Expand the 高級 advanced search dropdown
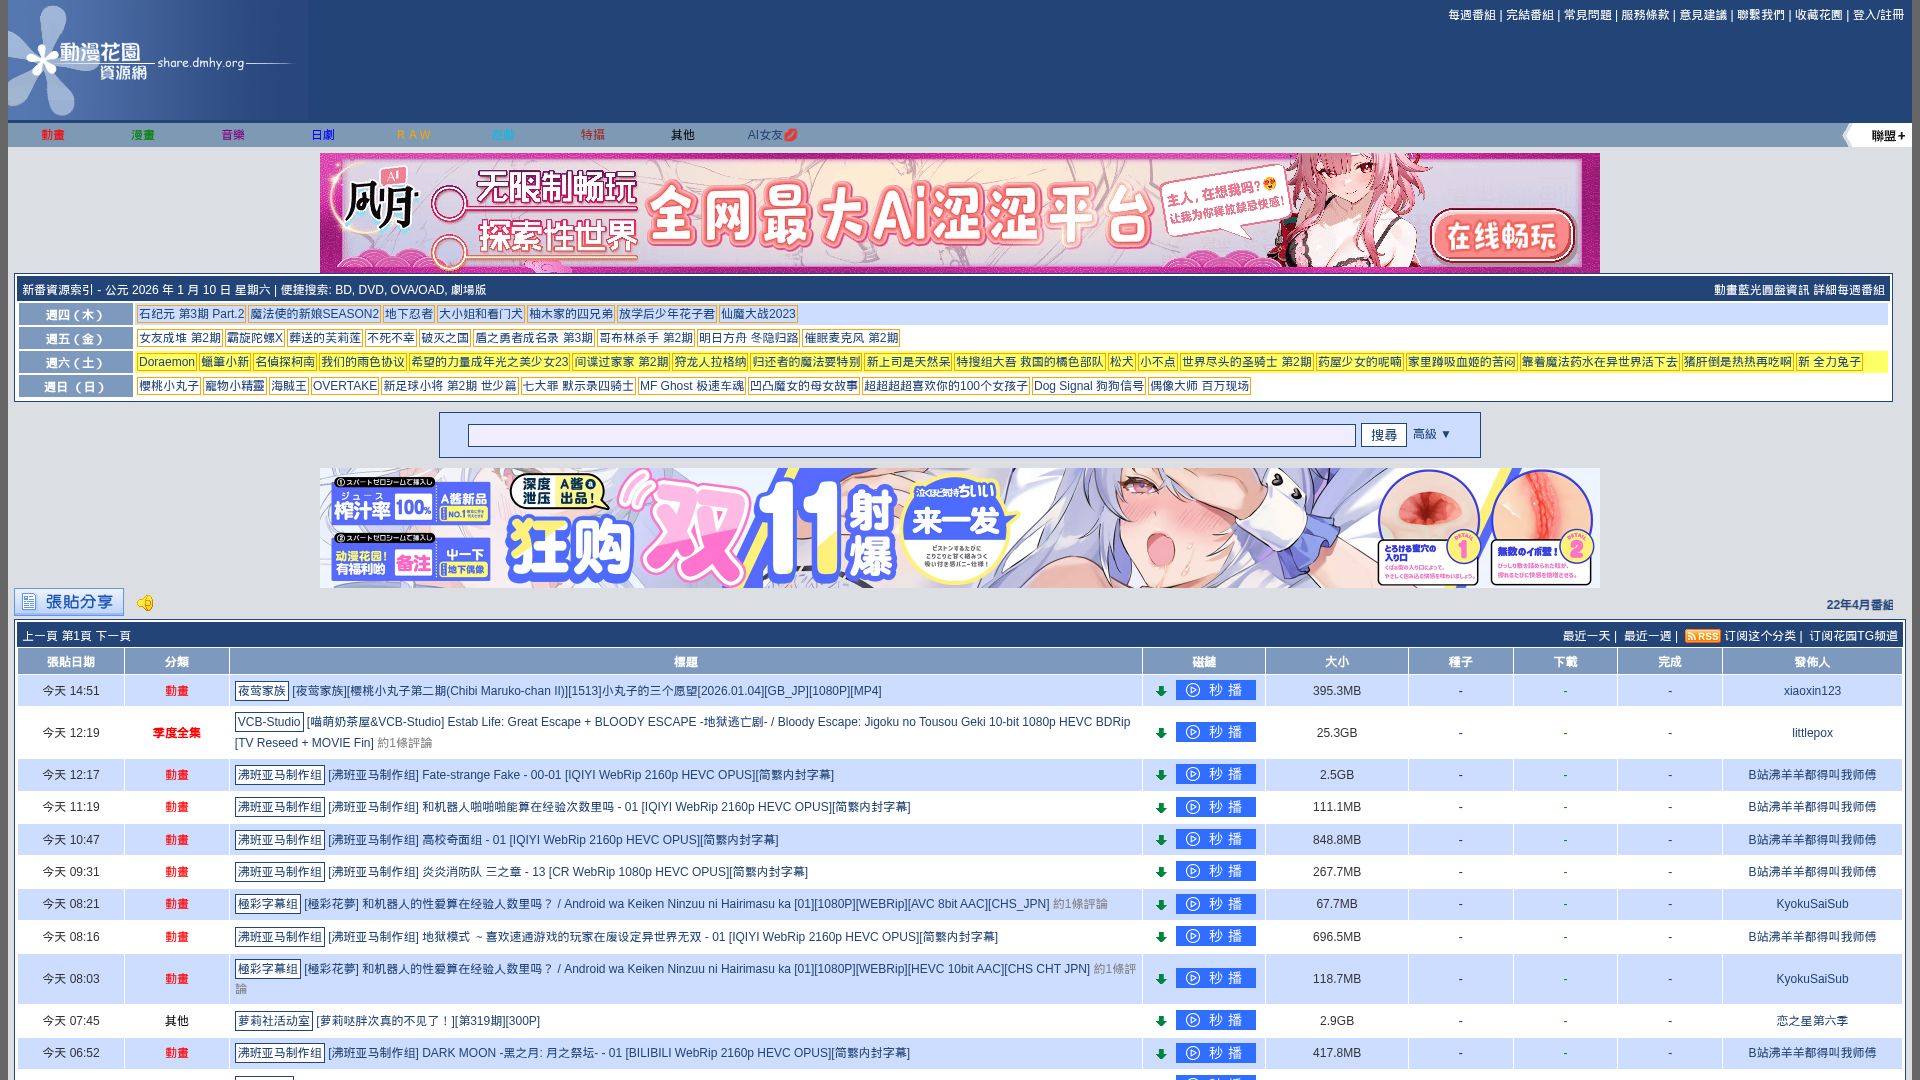The width and height of the screenshot is (1920, 1080). pyautogui.click(x=1431, y=434)
